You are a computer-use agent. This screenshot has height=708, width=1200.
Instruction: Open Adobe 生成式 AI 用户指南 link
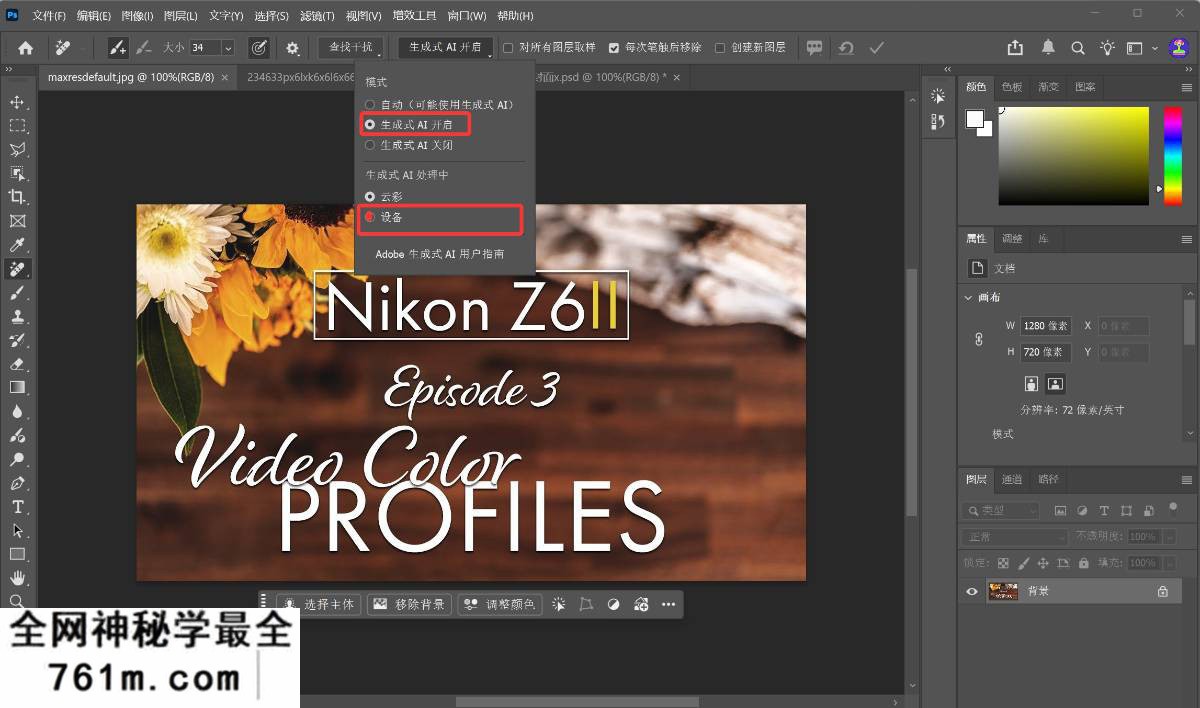(x=440, y=254)
